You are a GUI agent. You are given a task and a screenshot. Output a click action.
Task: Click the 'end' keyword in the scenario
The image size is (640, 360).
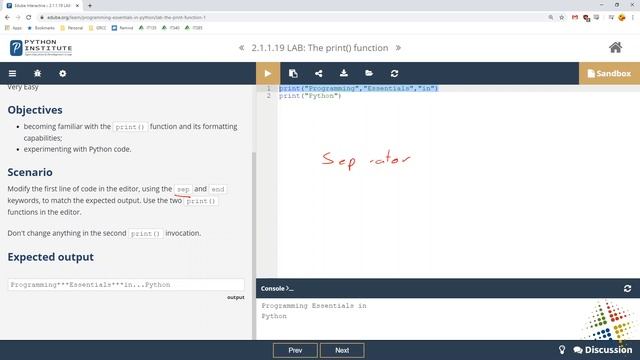click(218, 189)
